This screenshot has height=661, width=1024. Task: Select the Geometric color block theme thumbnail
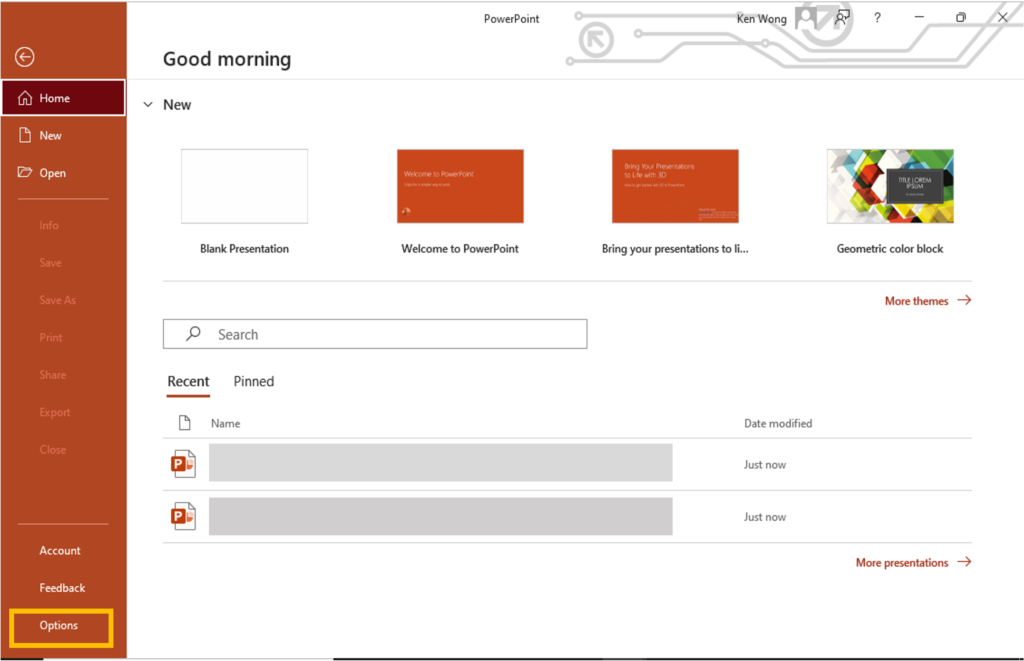[x=890, y=186]
